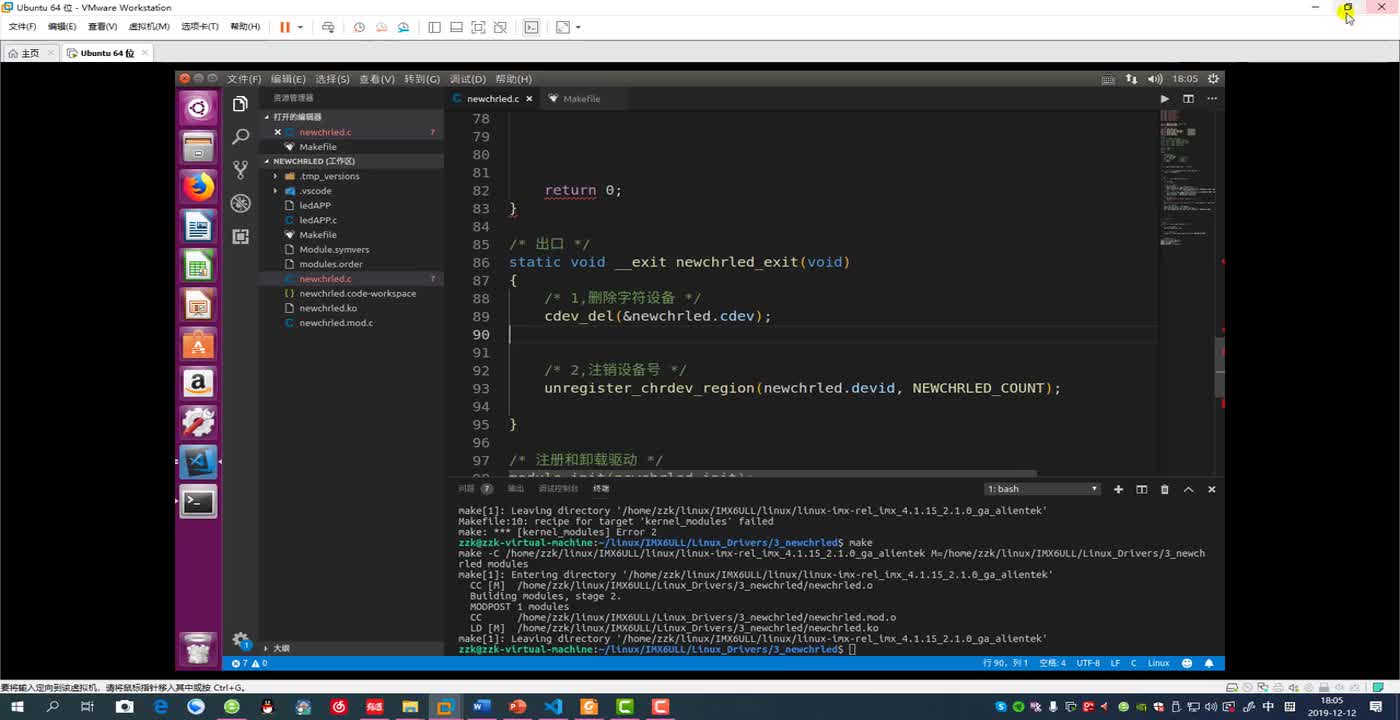Open the Explorer view in VS Code activity bar
The height and width of the screenshot is (720, 1400).
pos(240,104)
